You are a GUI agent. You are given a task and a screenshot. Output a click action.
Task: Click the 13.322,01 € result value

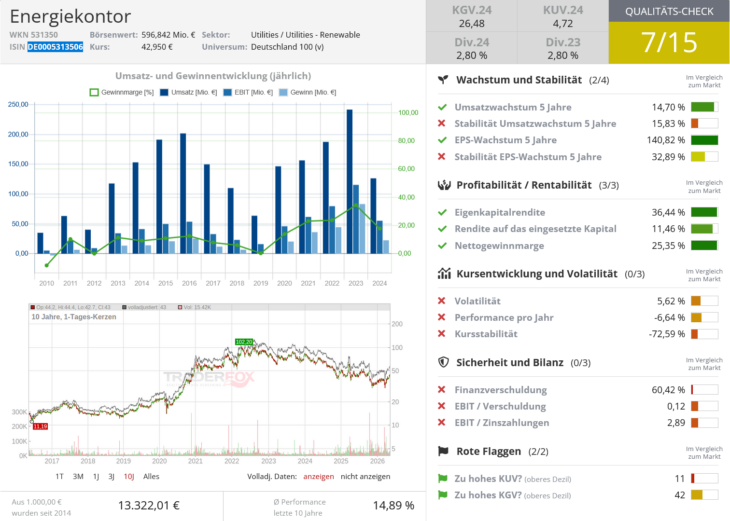coord(149,505)
